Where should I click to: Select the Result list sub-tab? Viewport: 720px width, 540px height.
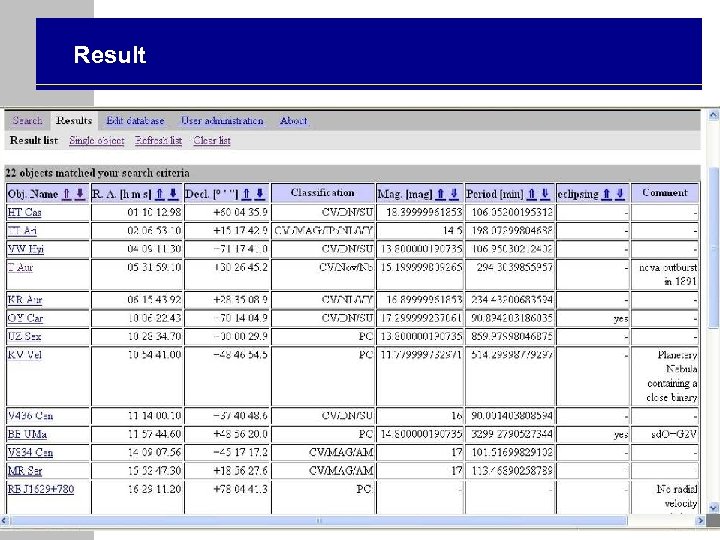click(34, 141)
